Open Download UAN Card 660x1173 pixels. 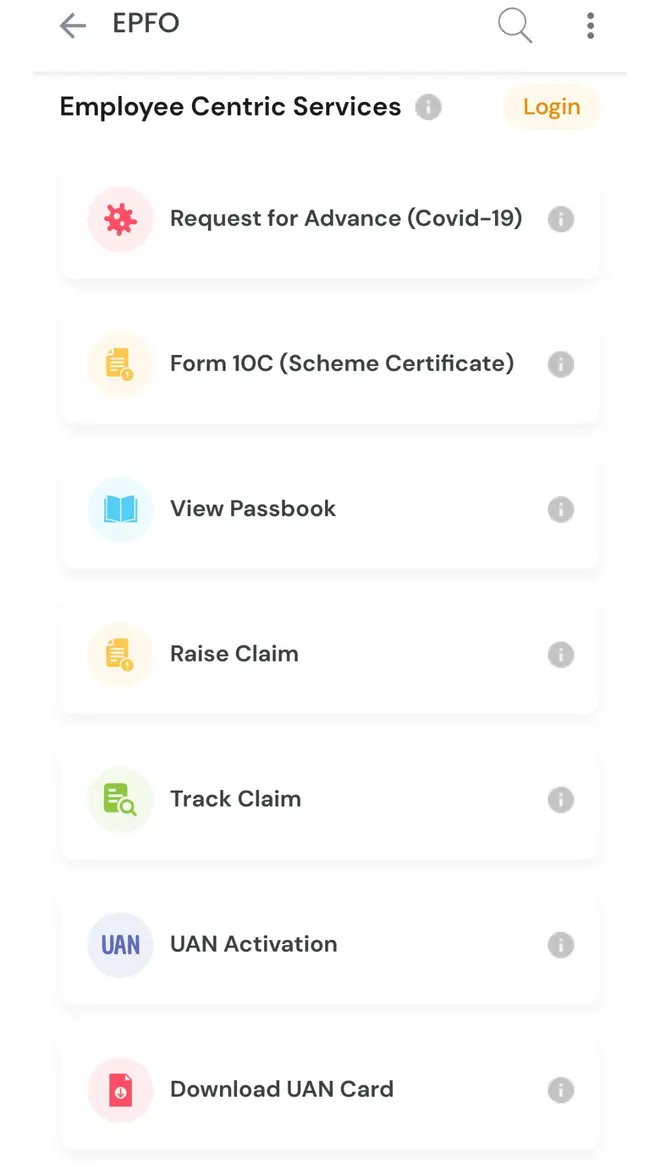(282, 1089)
